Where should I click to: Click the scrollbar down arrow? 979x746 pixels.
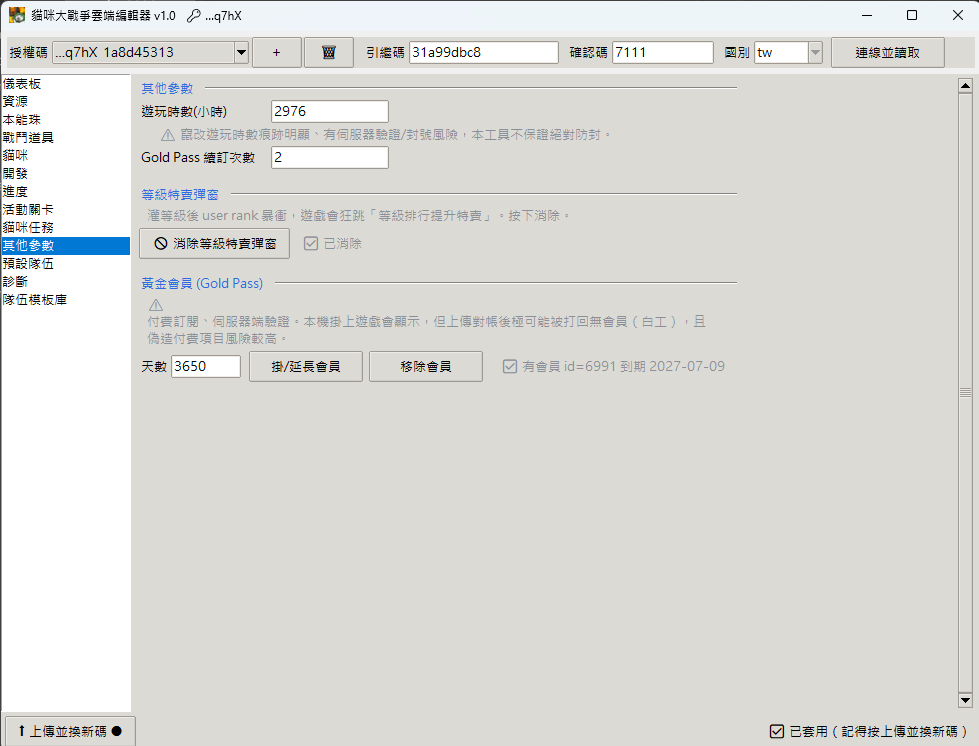click(965, 700)
